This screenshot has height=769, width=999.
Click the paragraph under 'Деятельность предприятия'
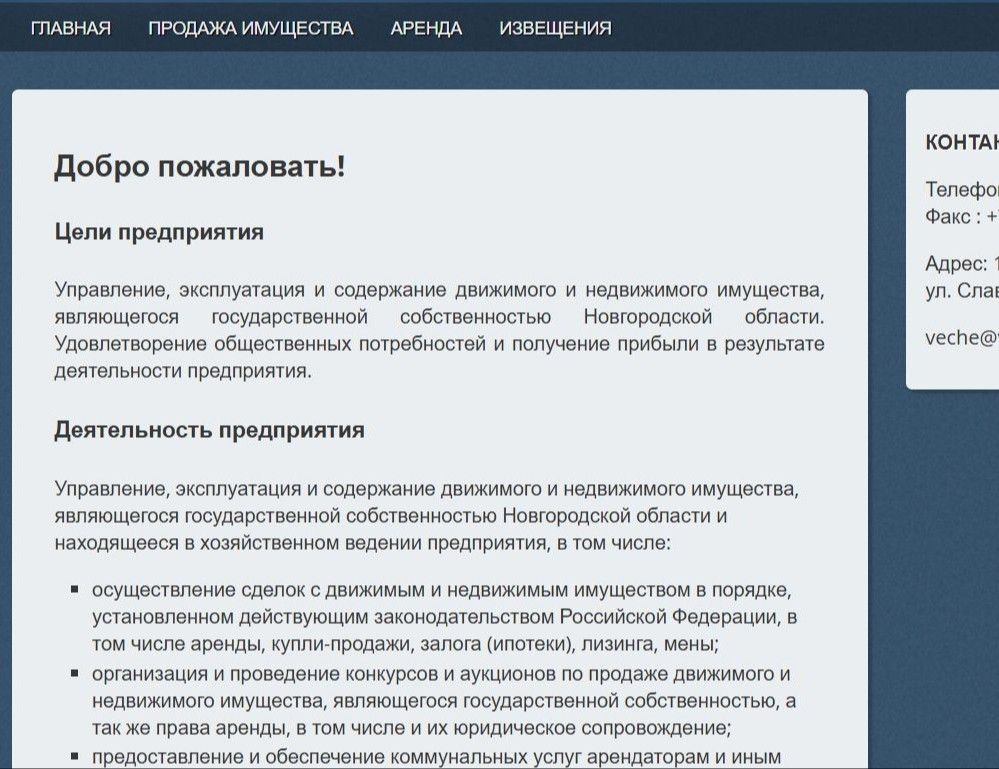coord(427,516)
